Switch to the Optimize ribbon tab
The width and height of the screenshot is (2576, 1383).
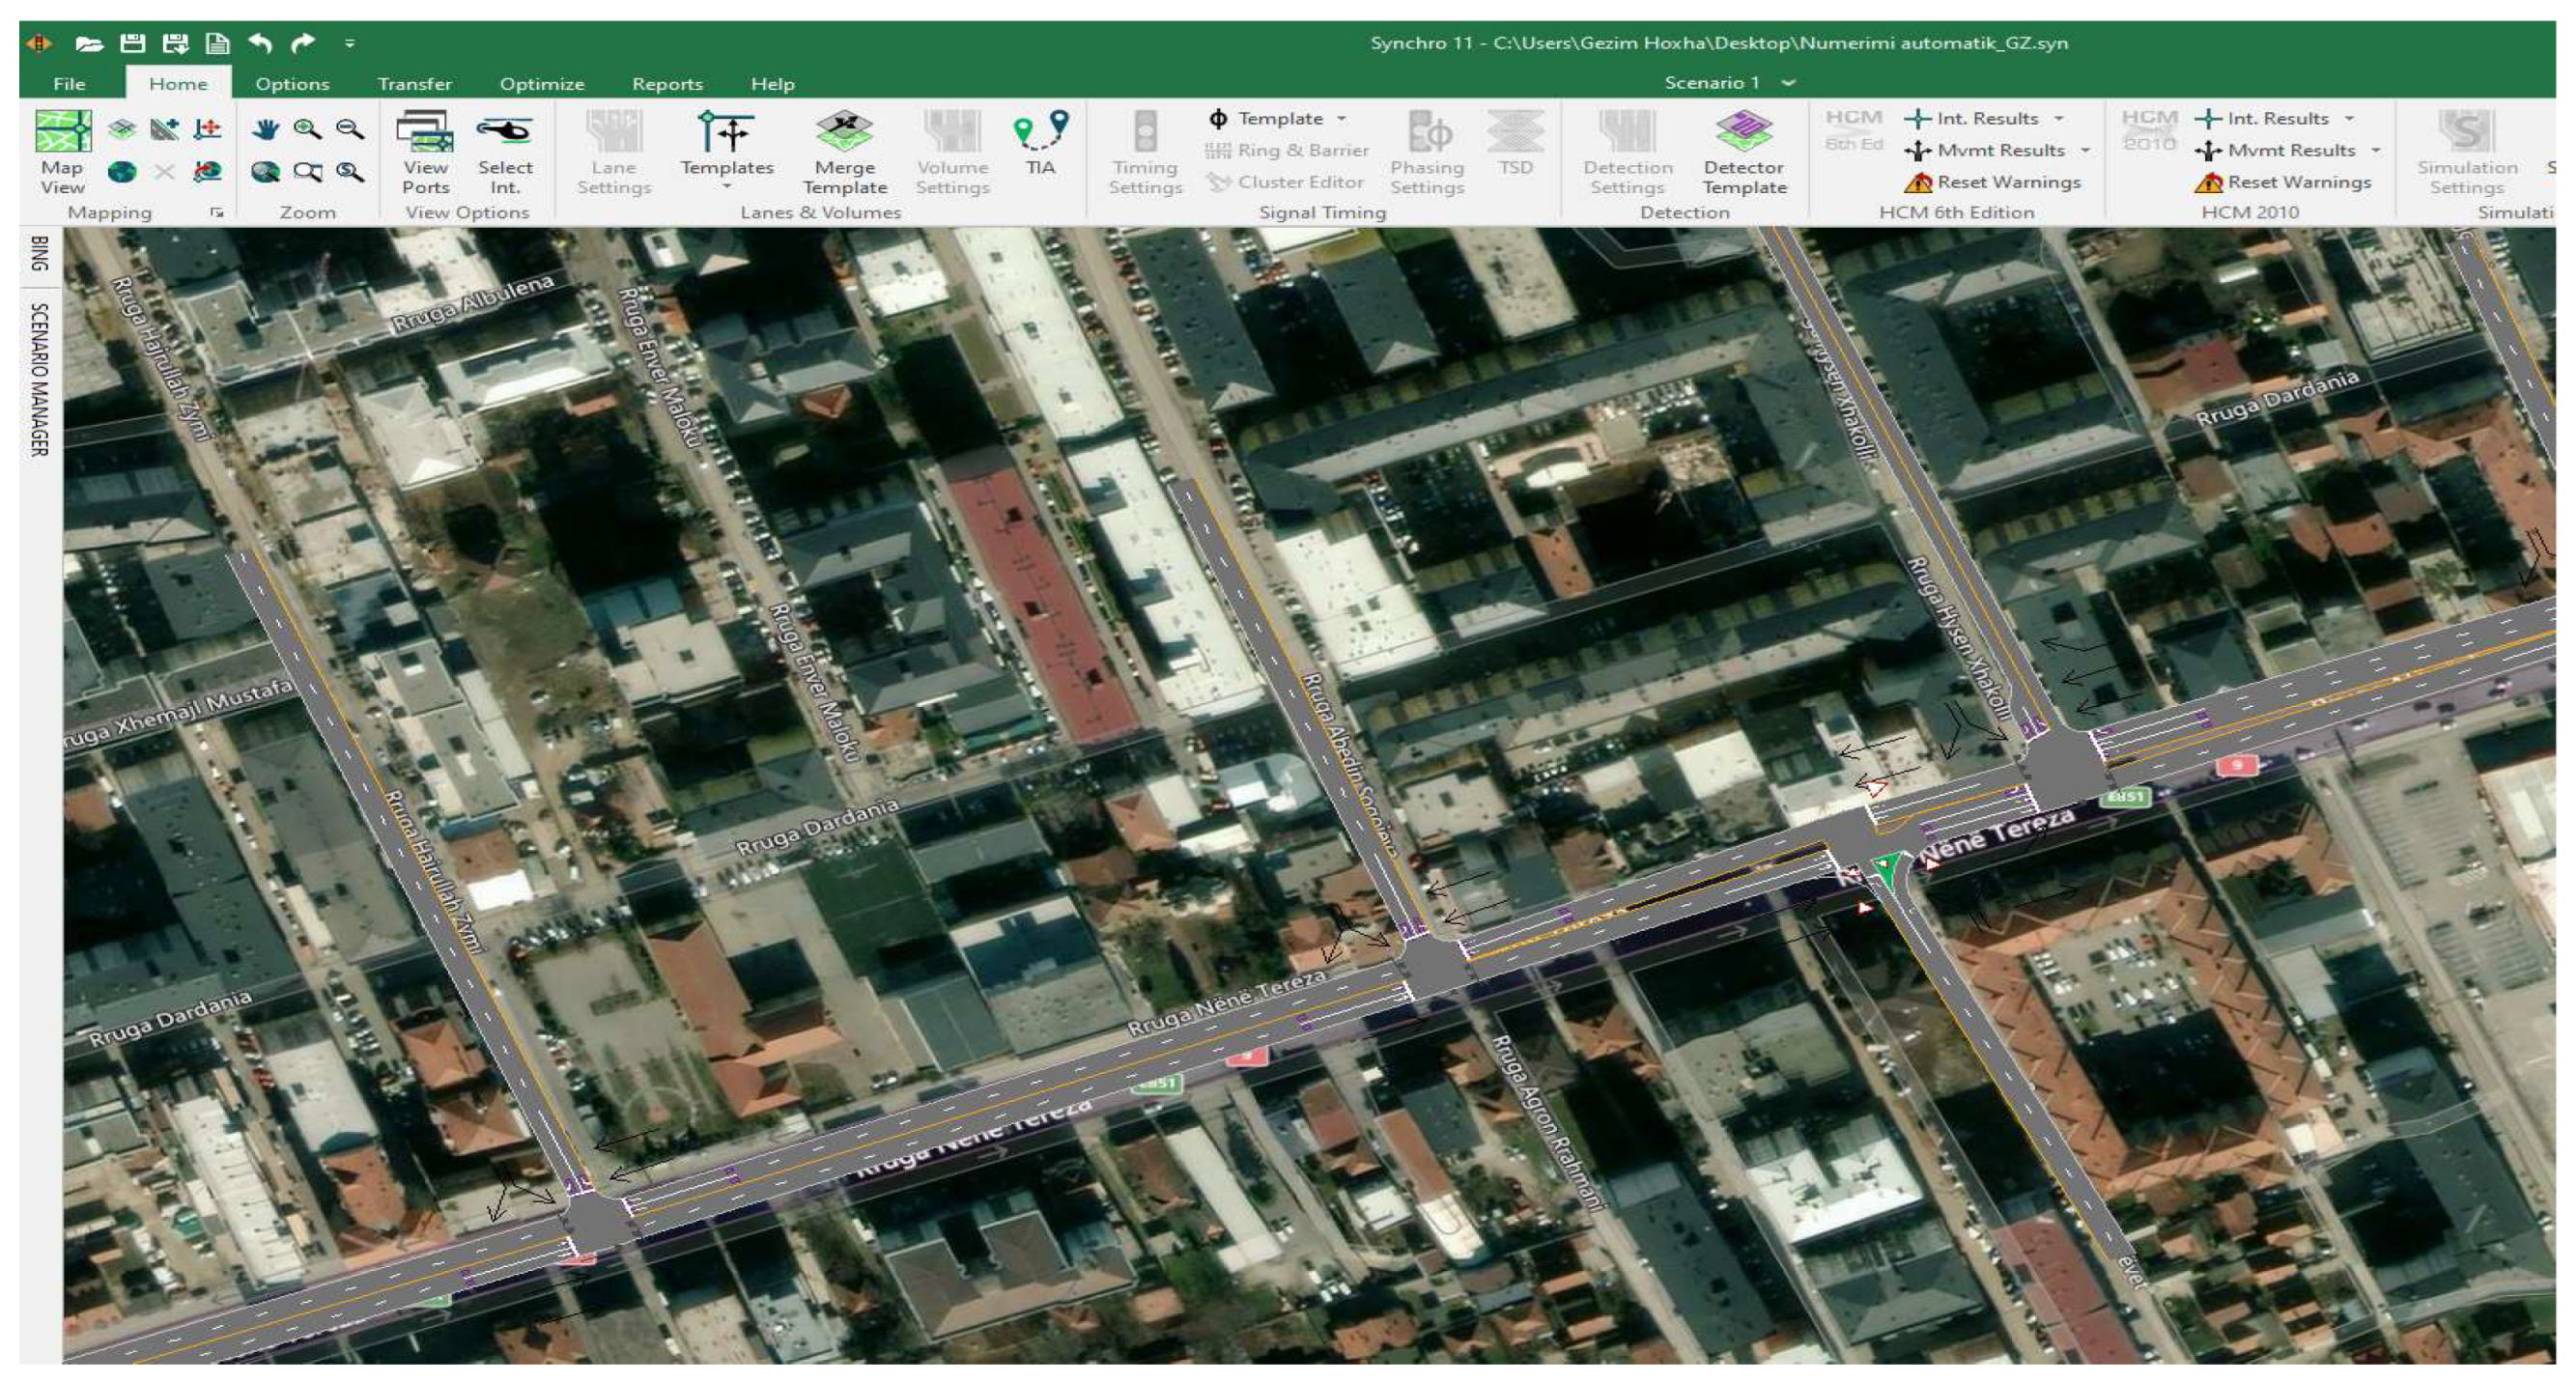coord(541,84)
